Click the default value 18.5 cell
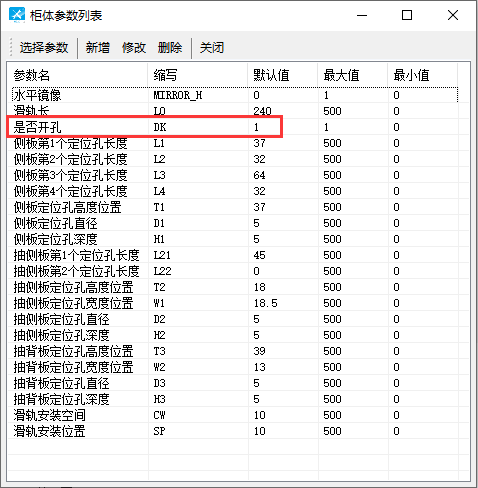Viewport: 478px width, 488px height. point(266,303)
